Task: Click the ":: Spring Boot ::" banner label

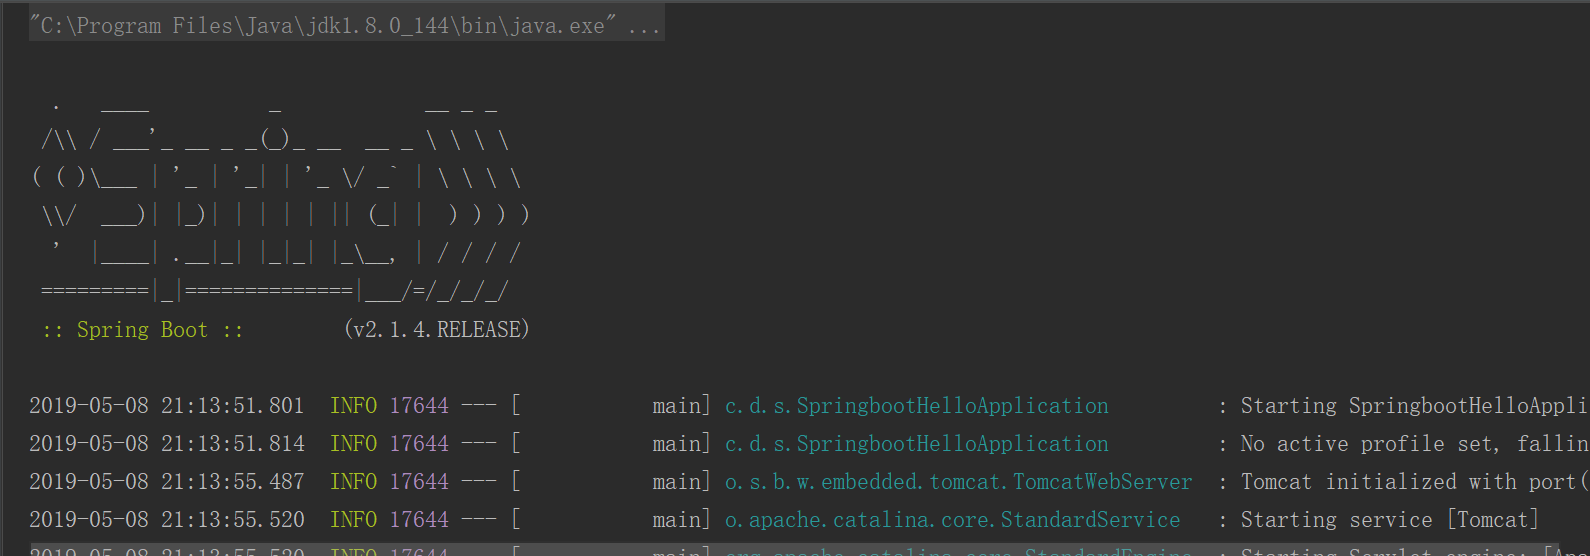Action: 143,330
